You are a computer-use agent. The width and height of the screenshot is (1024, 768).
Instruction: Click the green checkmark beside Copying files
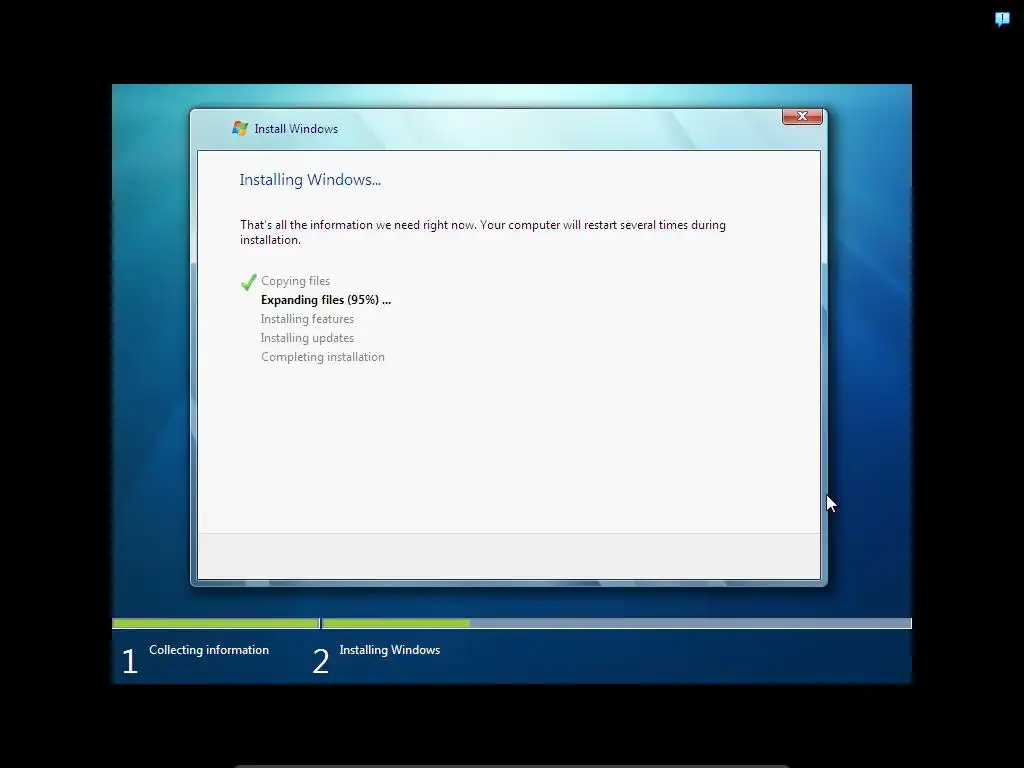pyautogui.click(x=248, y=281)
